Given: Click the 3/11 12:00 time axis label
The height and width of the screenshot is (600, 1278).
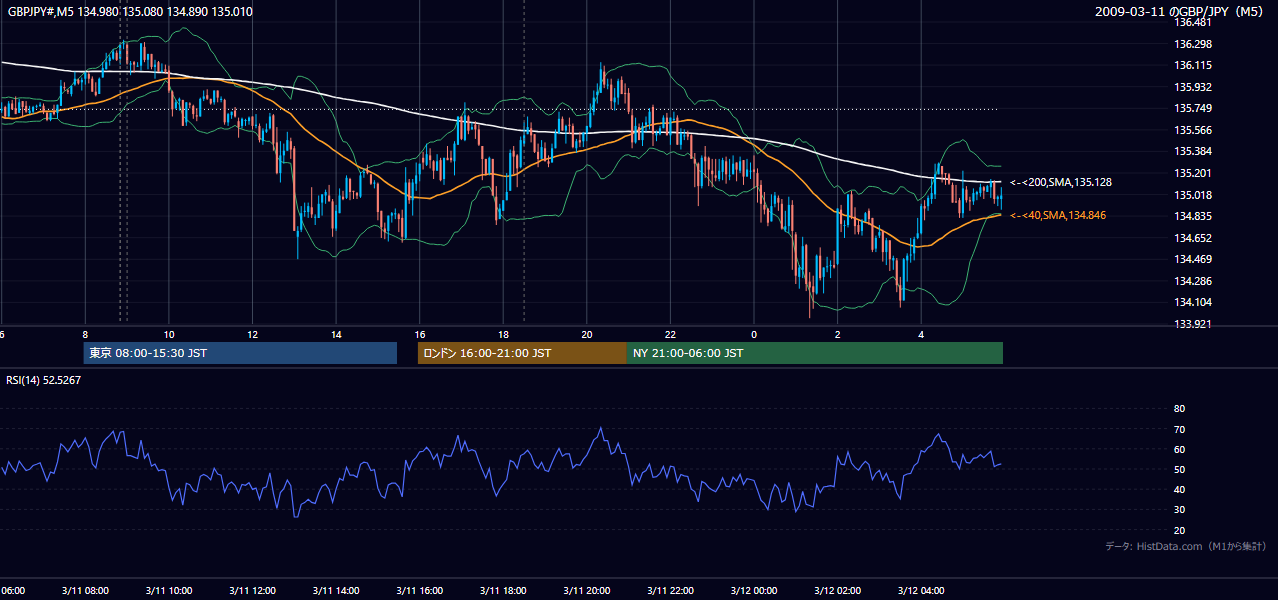Looking at the screenshot, I should pos(252,590).
